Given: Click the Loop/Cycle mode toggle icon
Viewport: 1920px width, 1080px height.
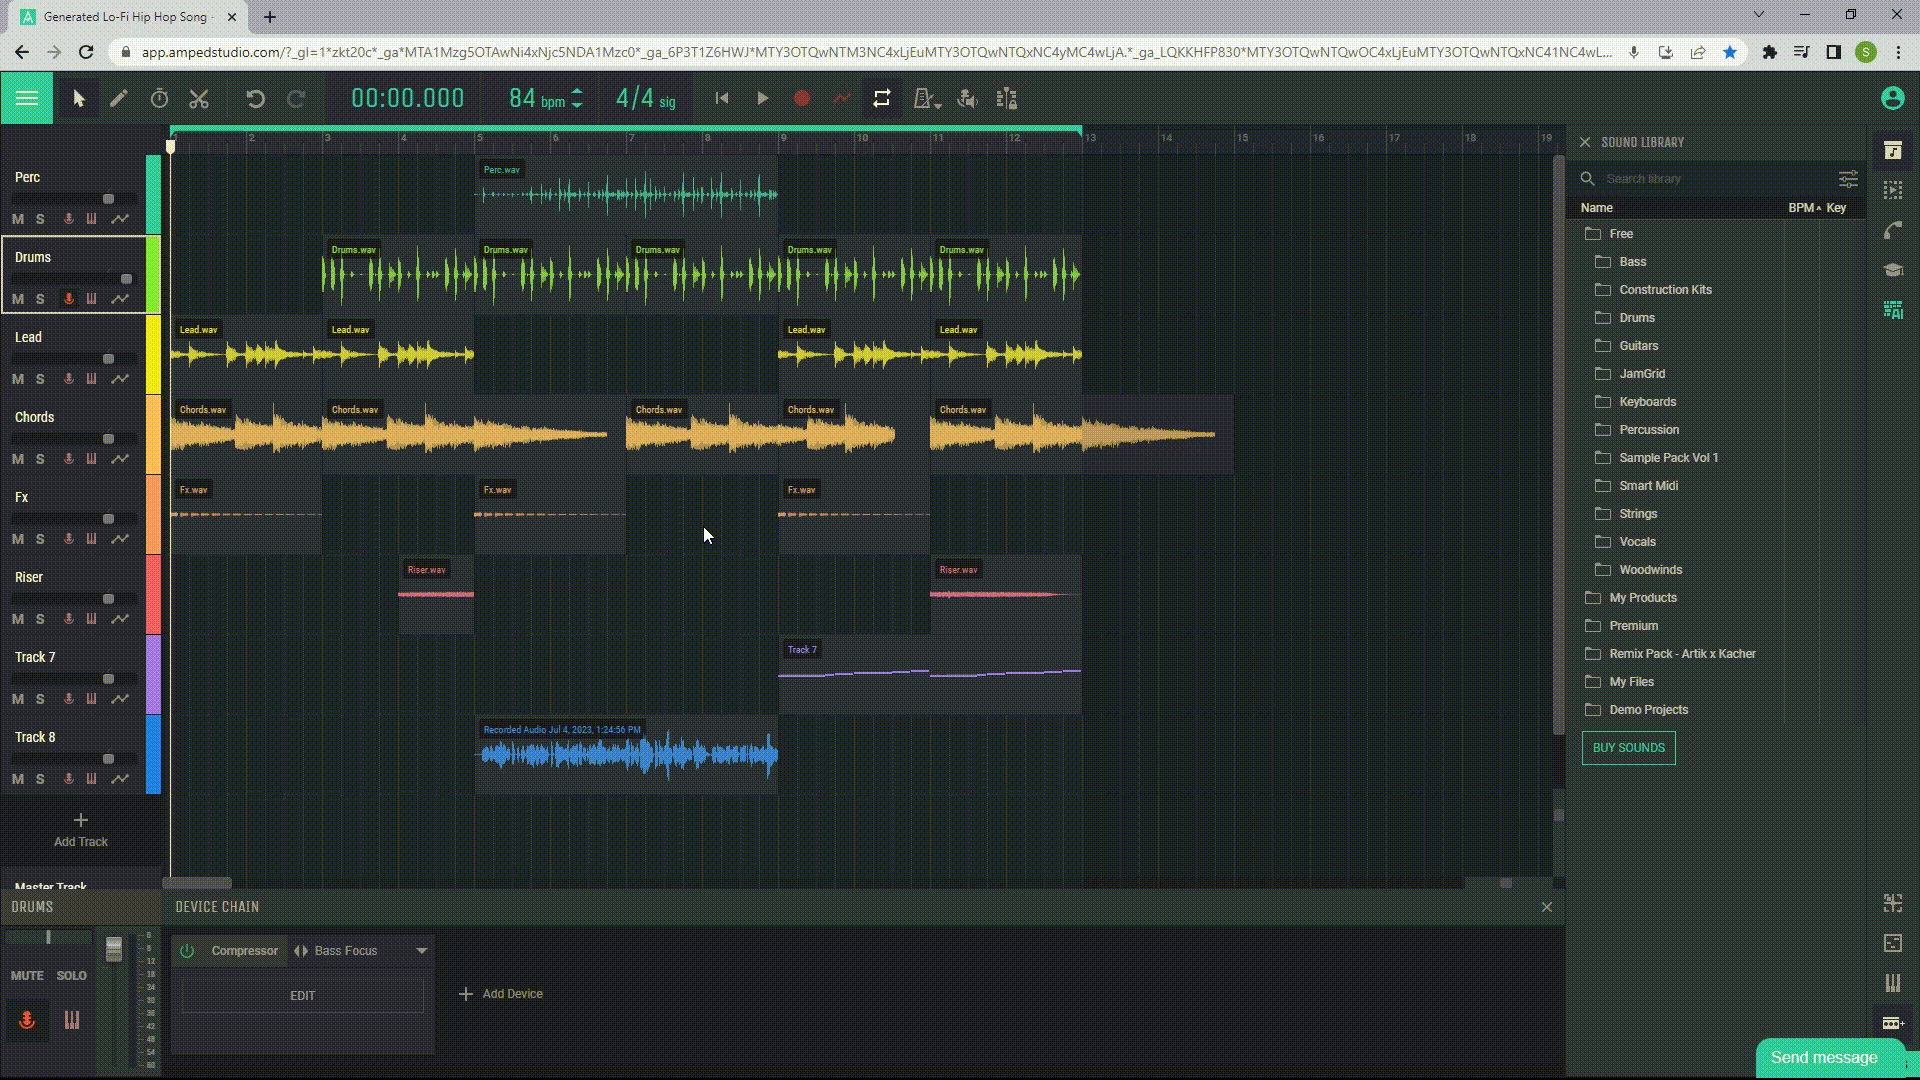Looking at the screenshot, I should [x=881, y=99].
